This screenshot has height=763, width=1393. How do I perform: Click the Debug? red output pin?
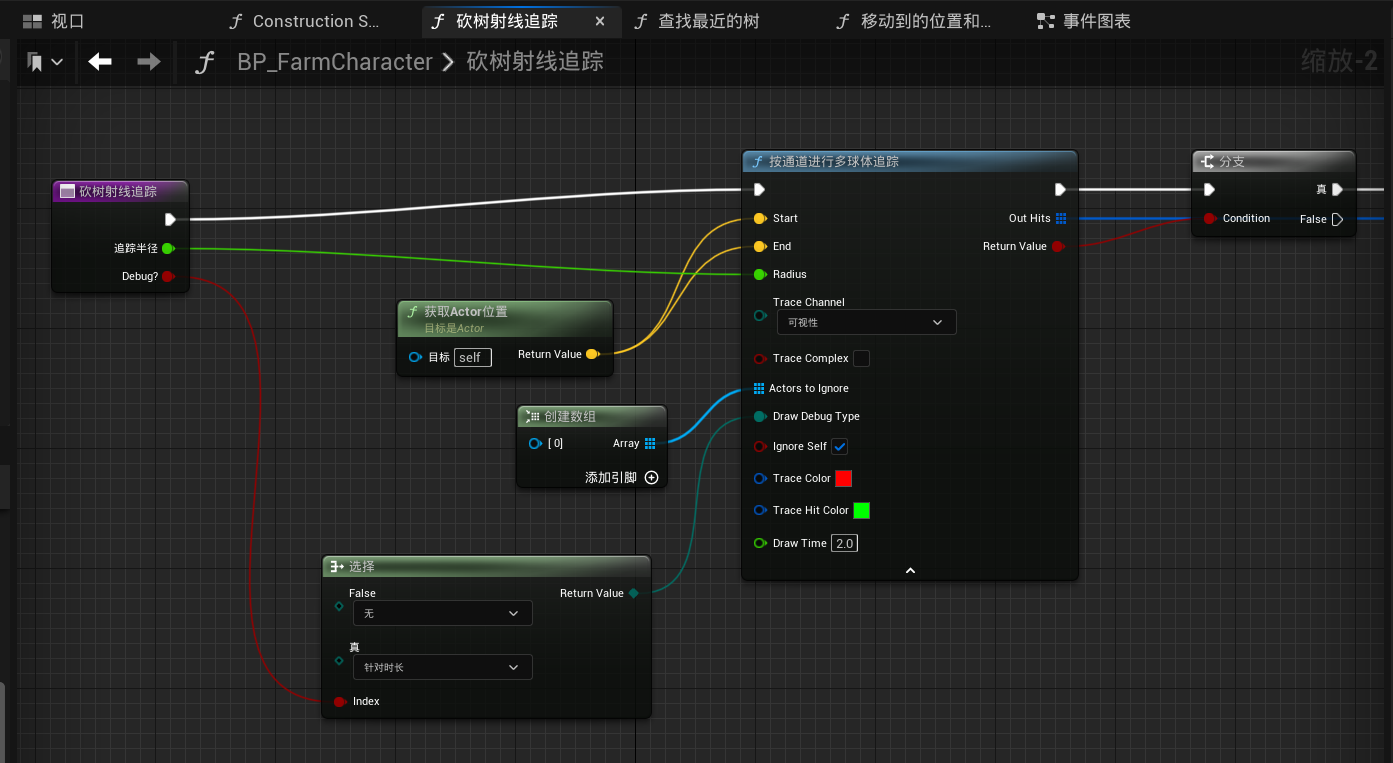point(167,276)
